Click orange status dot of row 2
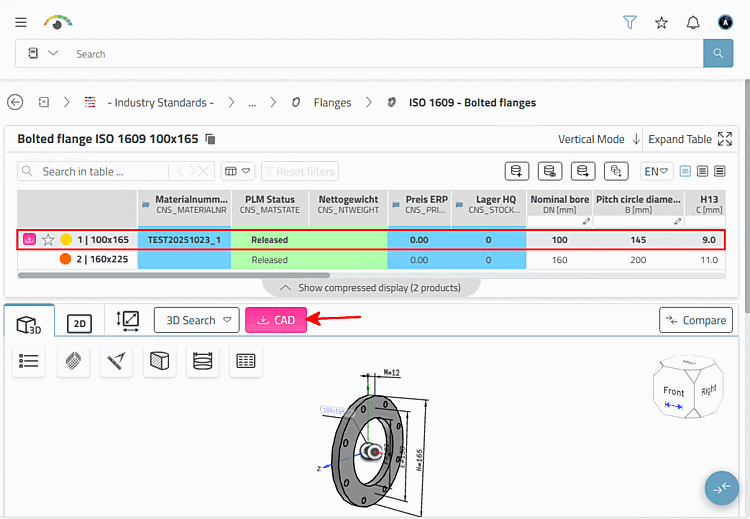 [x=66, y=259]
